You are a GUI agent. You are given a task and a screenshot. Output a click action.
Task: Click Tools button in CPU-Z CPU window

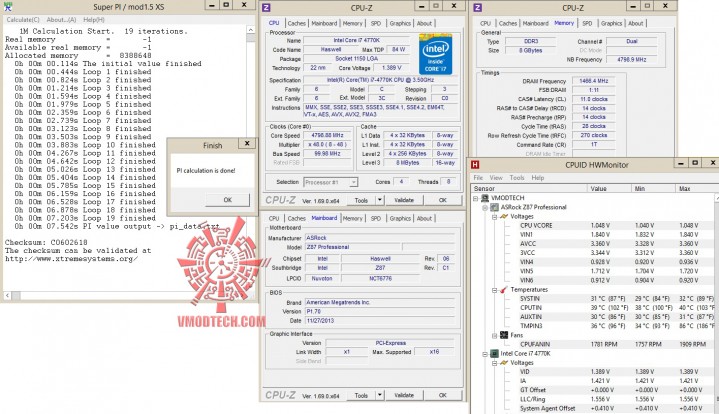click(361, 200)
